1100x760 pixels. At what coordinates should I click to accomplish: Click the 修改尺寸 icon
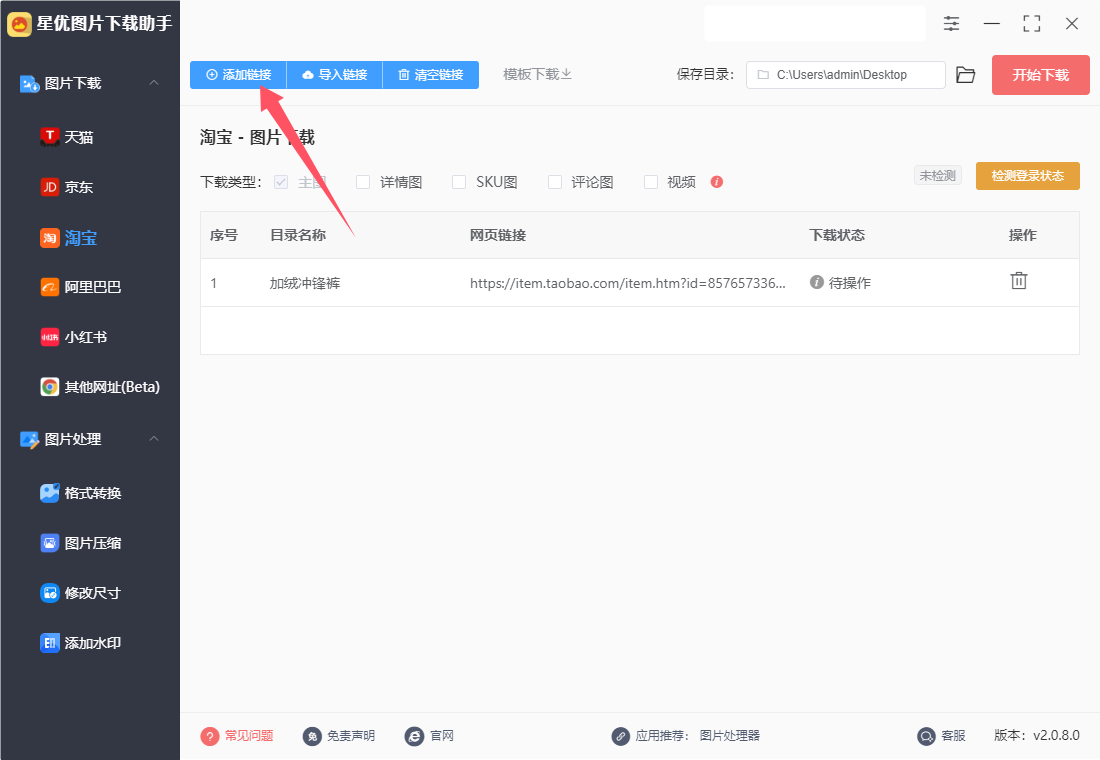pos(49,593)
